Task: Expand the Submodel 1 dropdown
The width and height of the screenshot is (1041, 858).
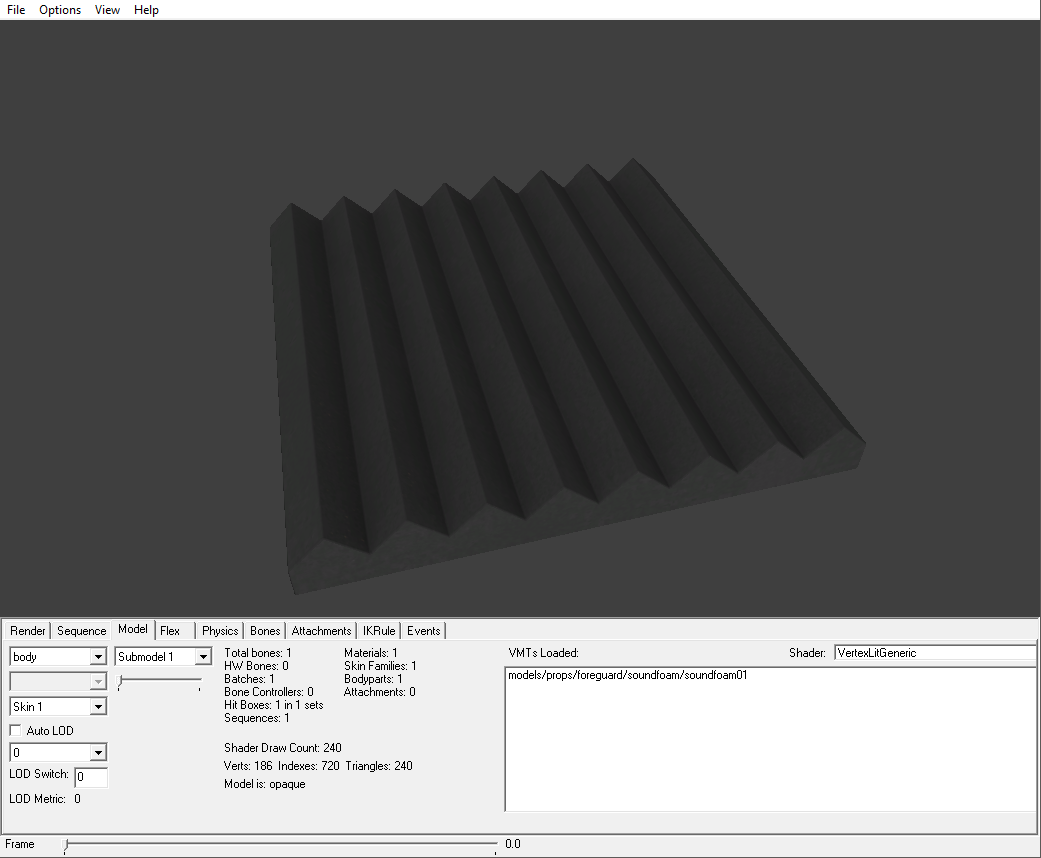Action: point(203,657)
